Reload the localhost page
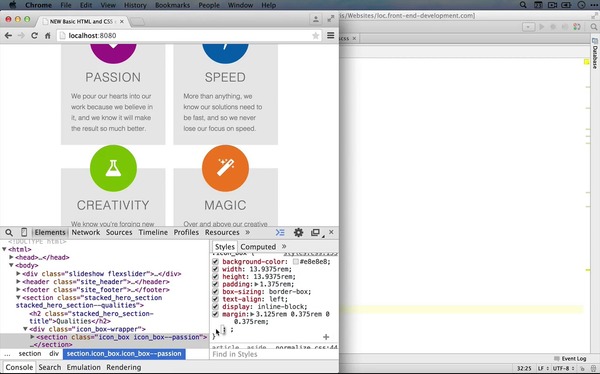Viewport: 600px width, 374px height. point(34,36)
